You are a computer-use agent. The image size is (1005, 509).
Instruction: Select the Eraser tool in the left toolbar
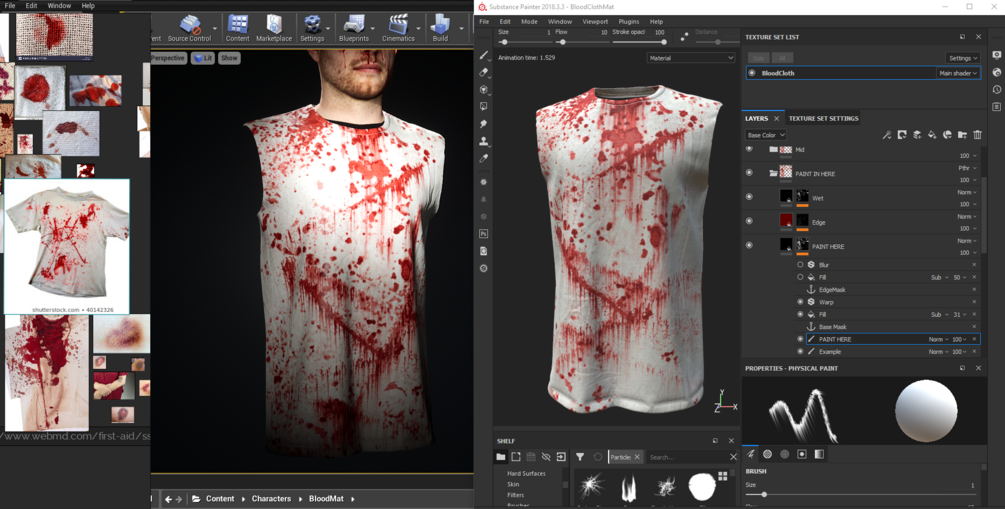pyautogui.click(x=484, y=72)
